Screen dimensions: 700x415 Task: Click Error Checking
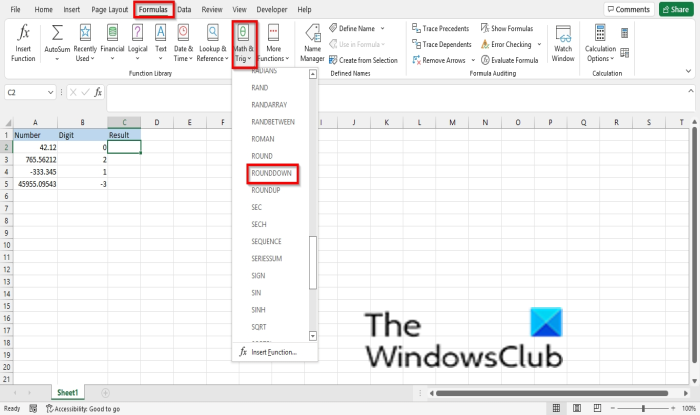[506, 44]
